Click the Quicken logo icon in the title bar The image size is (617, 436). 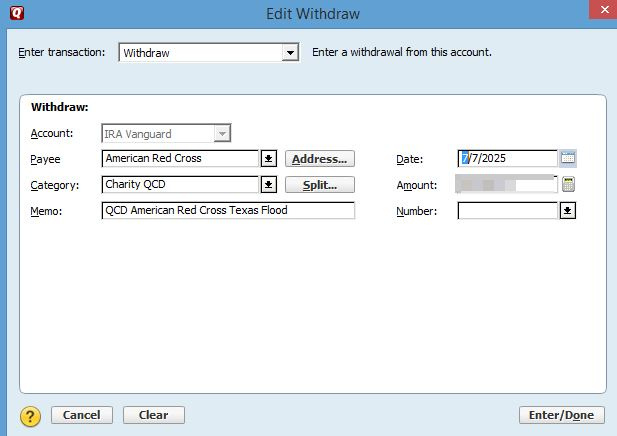click(17, 13)
